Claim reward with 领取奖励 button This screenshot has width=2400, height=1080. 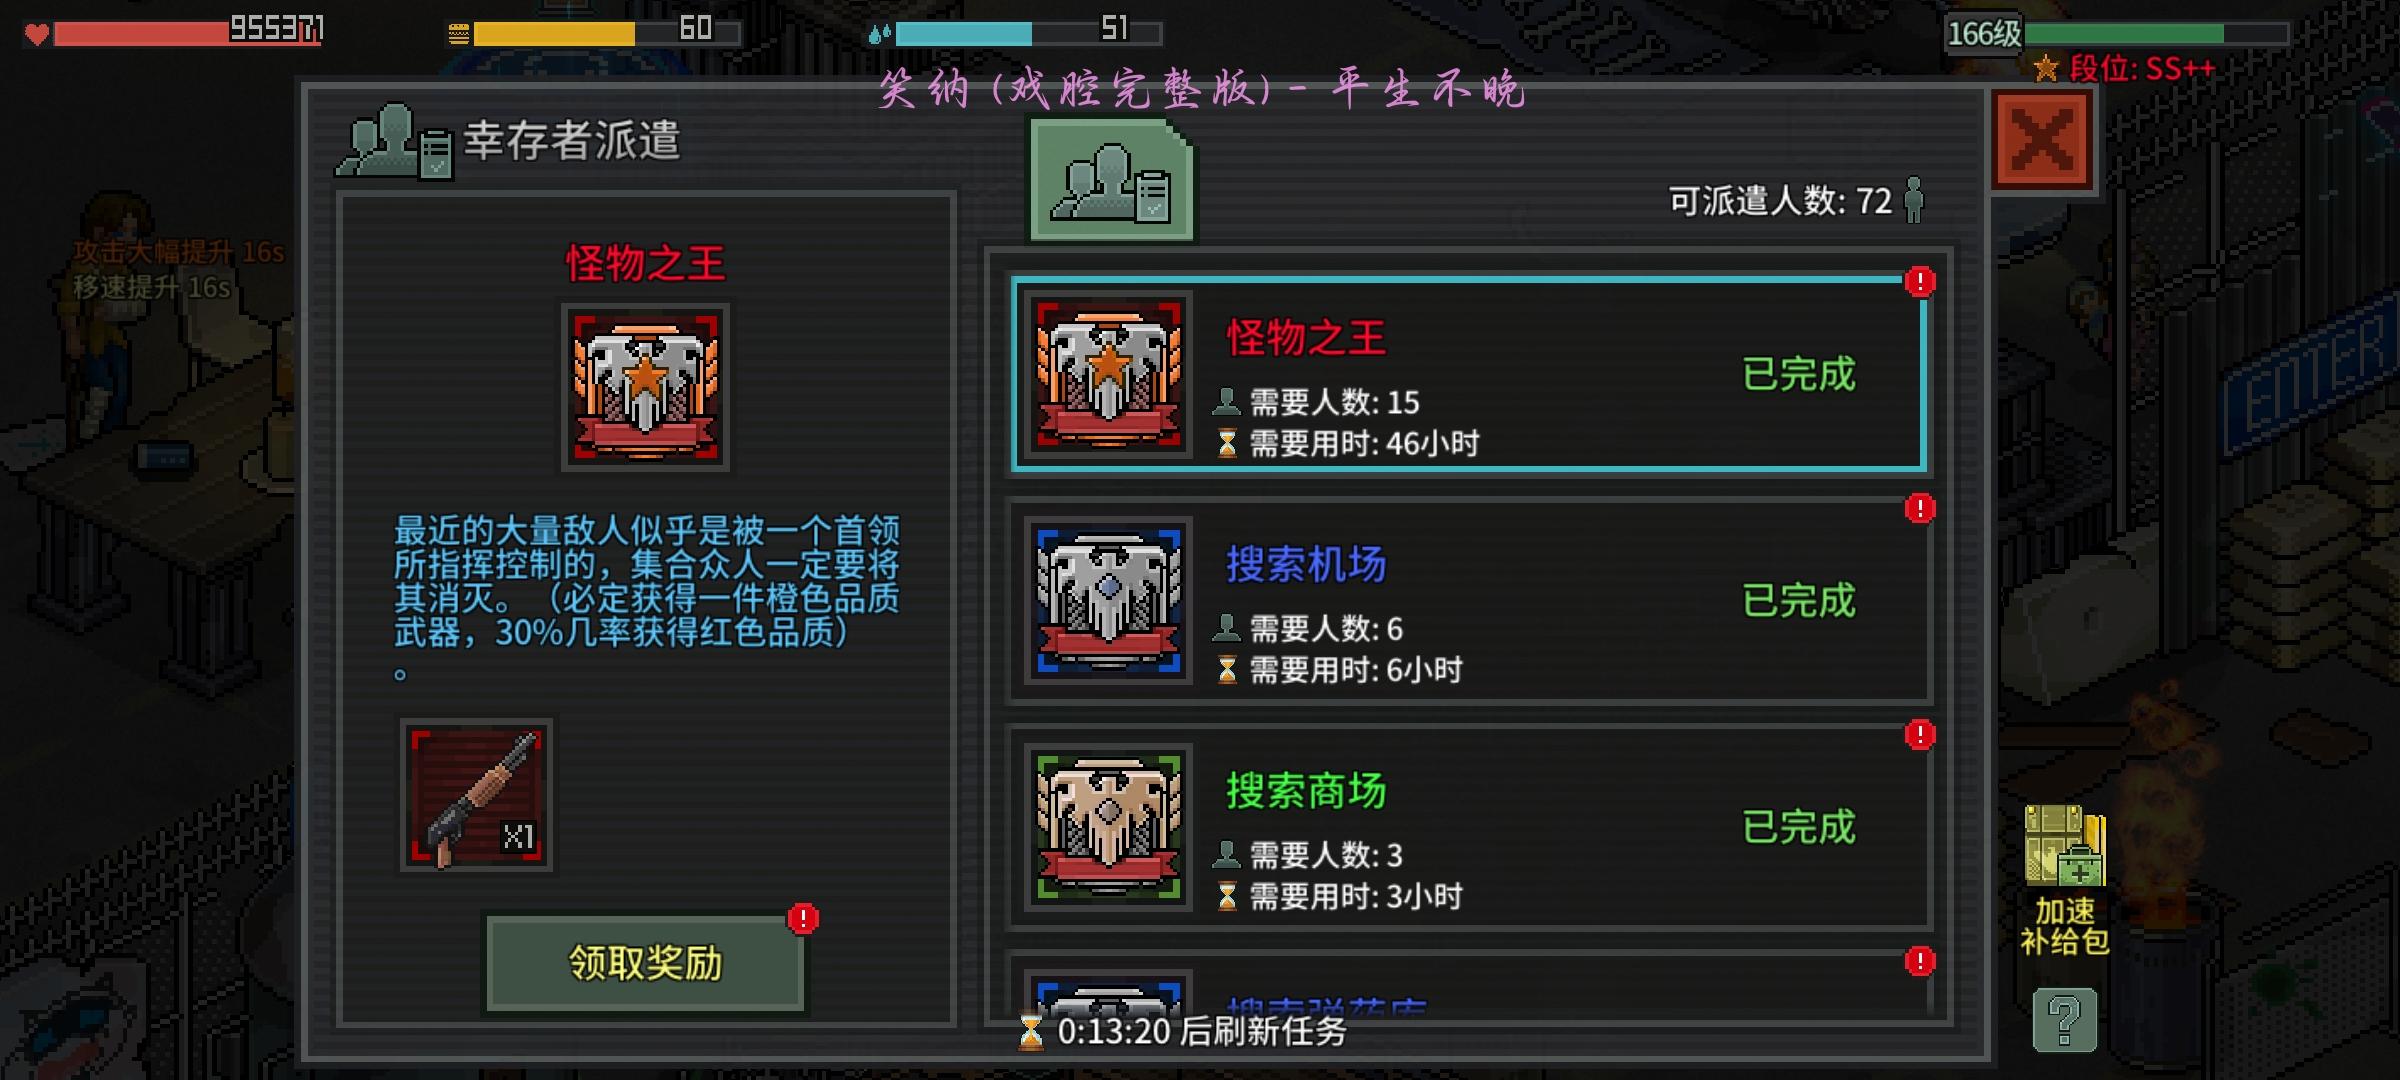coord(645,963)
